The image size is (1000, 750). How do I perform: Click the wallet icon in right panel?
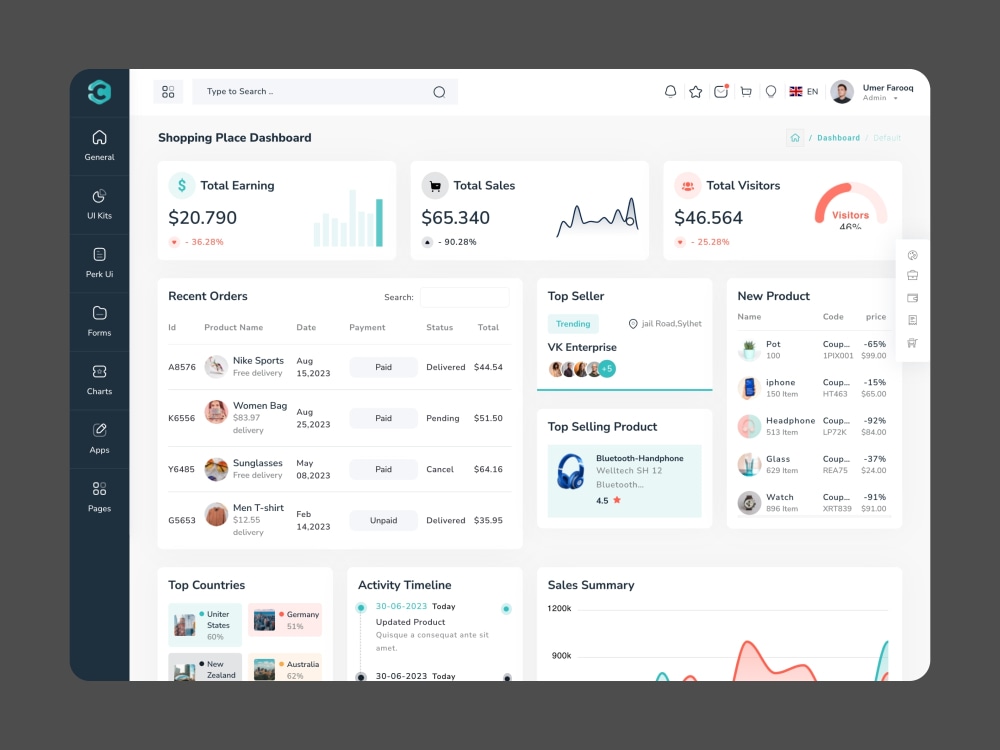913,298
